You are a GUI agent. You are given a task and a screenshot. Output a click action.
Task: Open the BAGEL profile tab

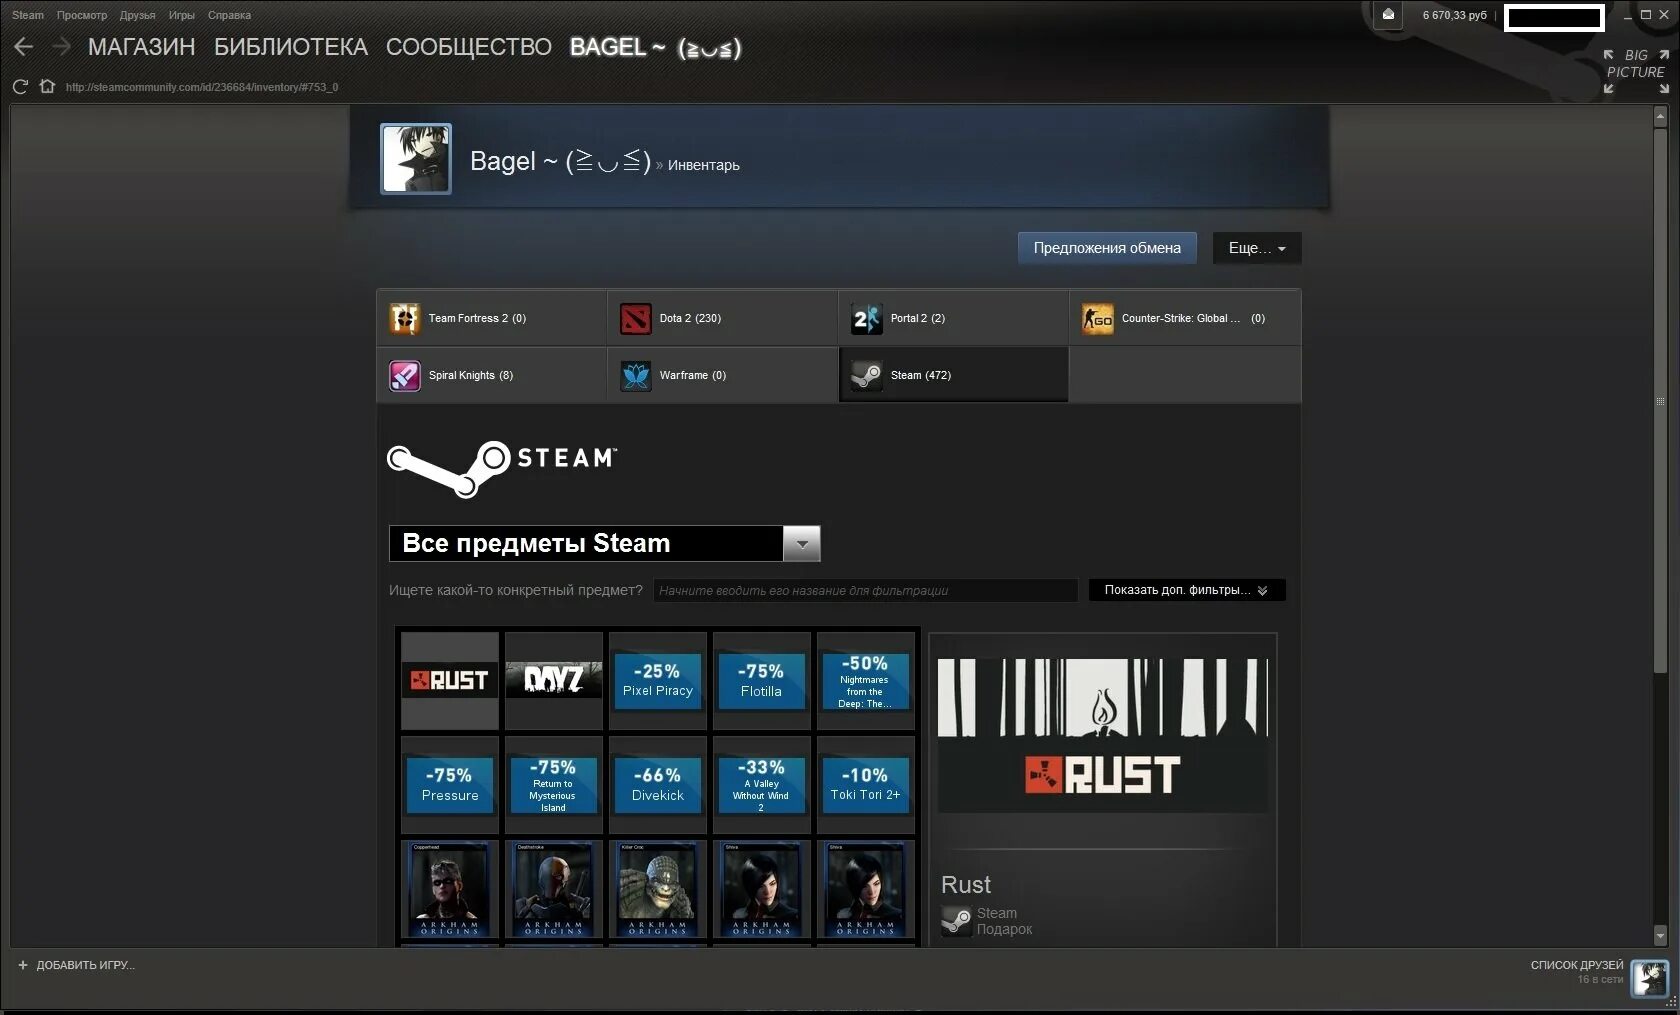pyautogui.click(x=656, y=47)
